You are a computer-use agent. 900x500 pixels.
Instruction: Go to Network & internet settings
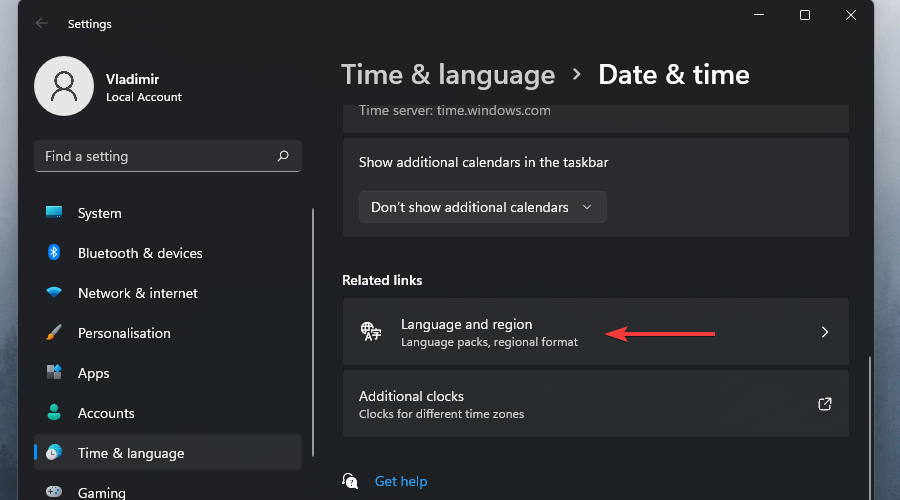[x=138, y=293]
